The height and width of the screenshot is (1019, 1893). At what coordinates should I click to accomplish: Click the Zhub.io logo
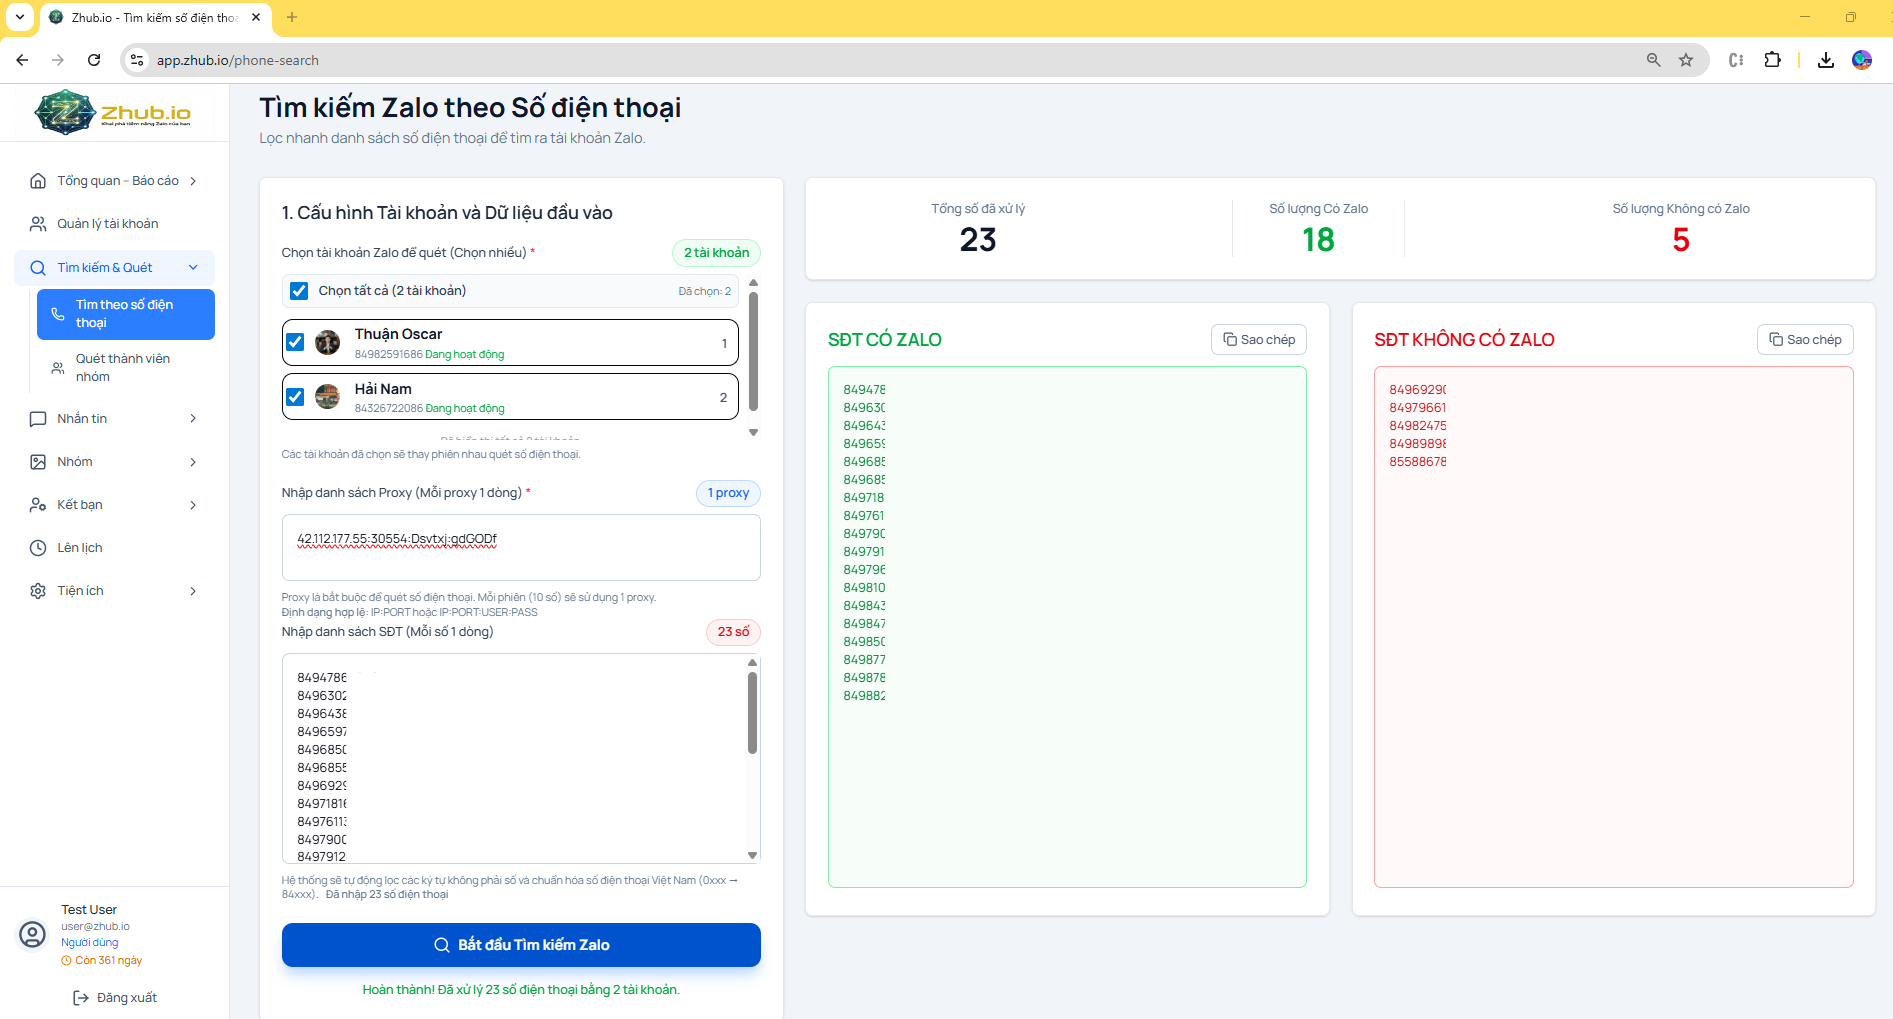pyautogui.click(x=112, y=112)
